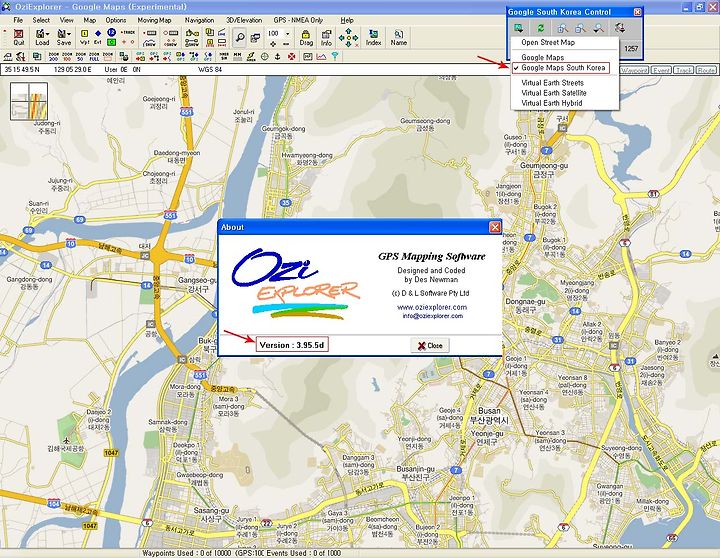Click the blue circle 12 toolbar icon
The image size is (720, 558).
[111, 32]
